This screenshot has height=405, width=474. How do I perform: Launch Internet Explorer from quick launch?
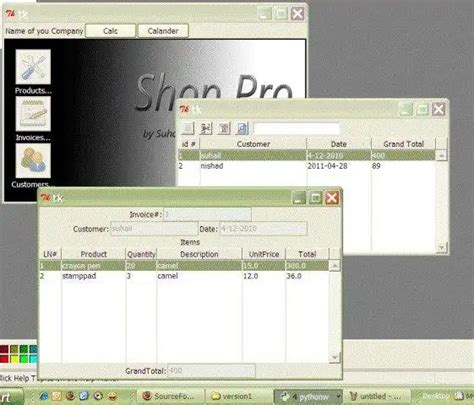click(x=44, y=396)
